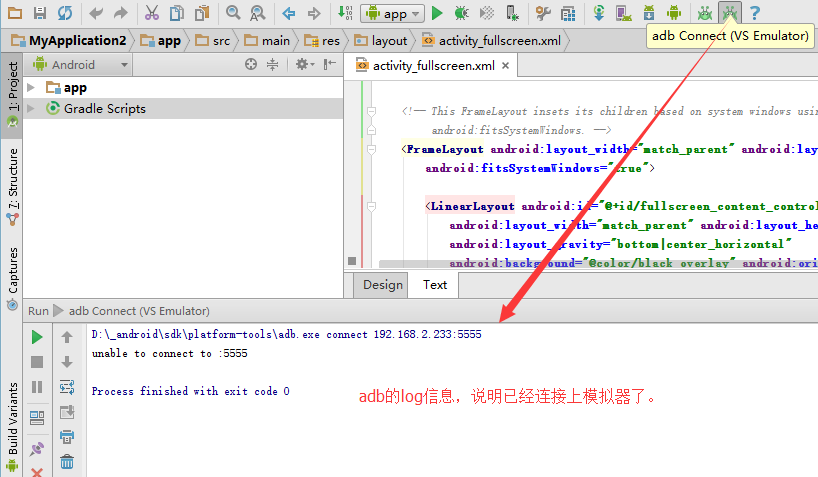Viewport: 818px width, 477px height.
Task: Select the app module in the tree
Action: tap(66, 87)
